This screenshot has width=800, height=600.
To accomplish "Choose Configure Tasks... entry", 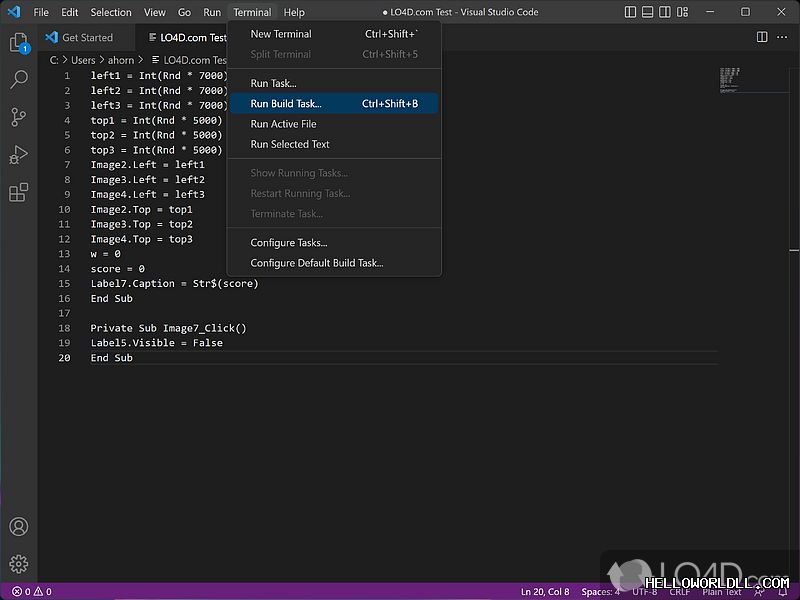I will [334, 243].
